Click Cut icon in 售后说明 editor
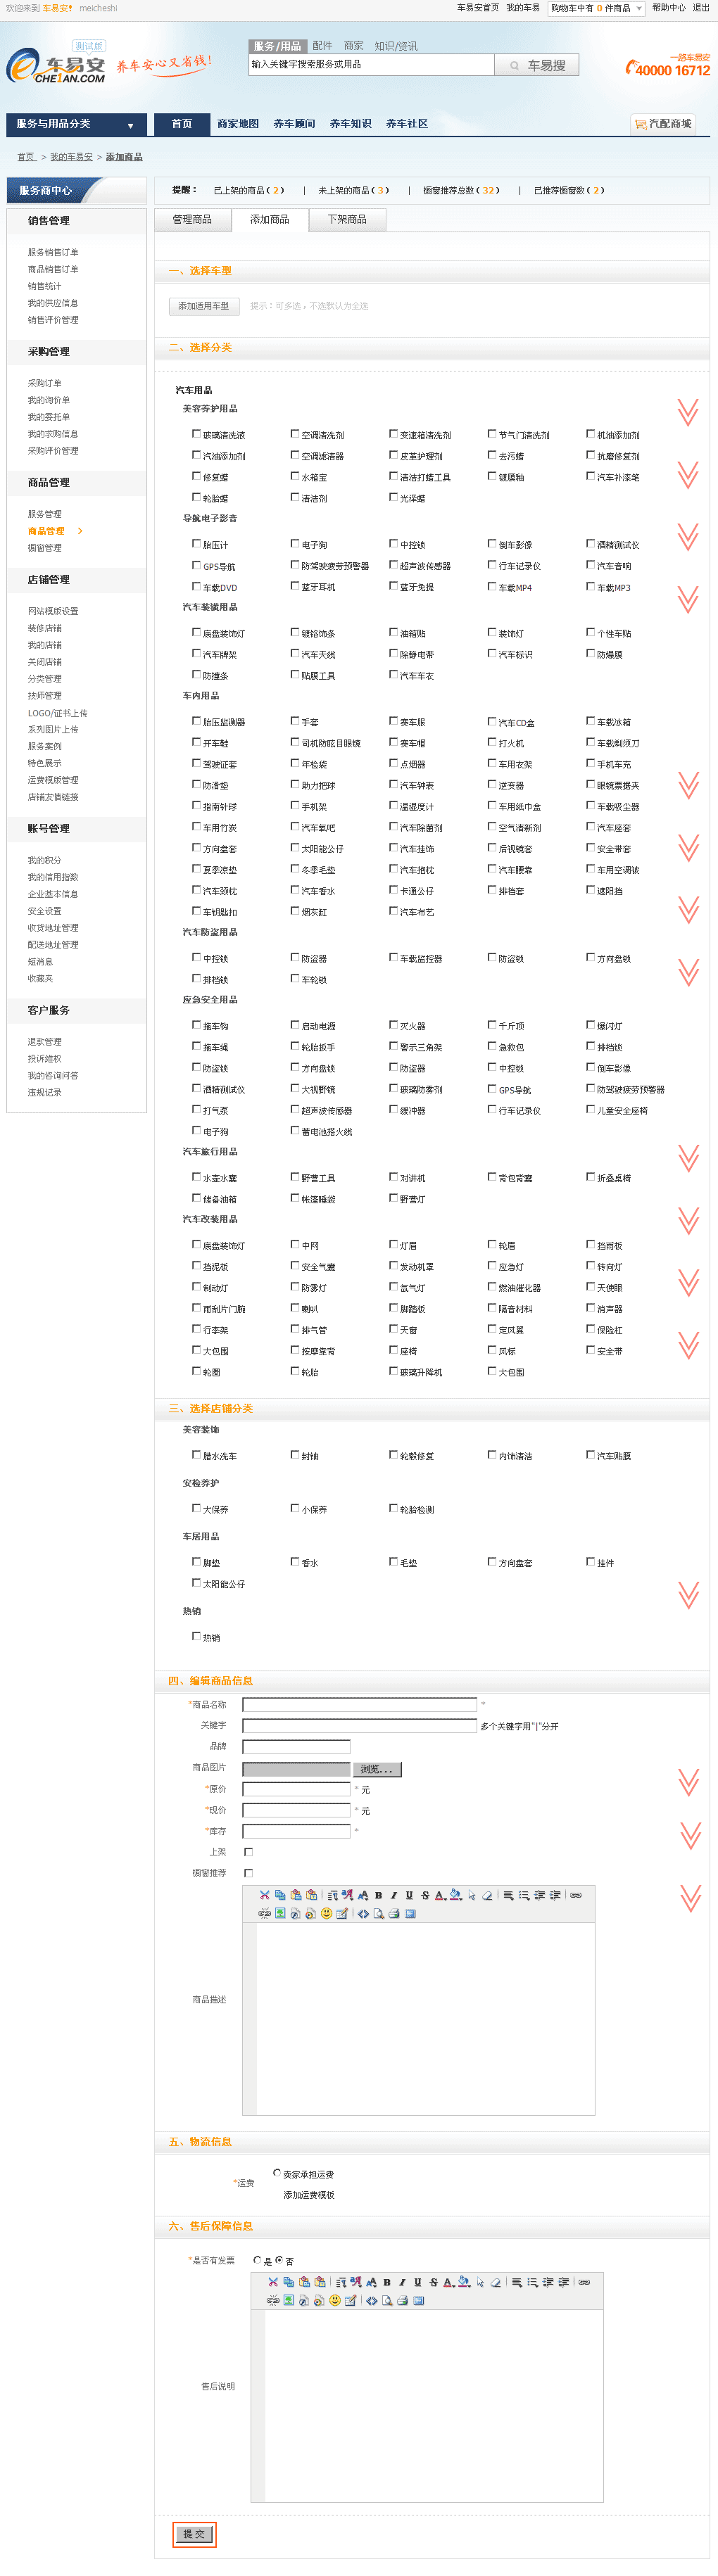 273,2282
